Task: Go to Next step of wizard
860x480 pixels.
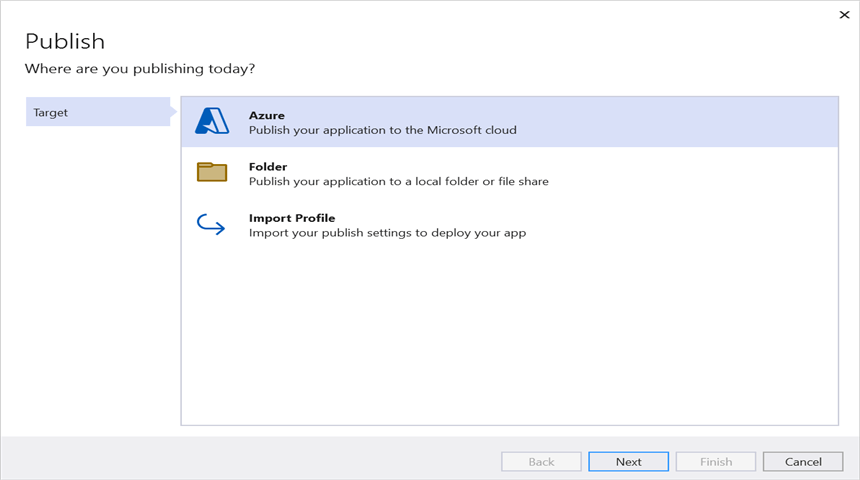Action: (629, 461)
